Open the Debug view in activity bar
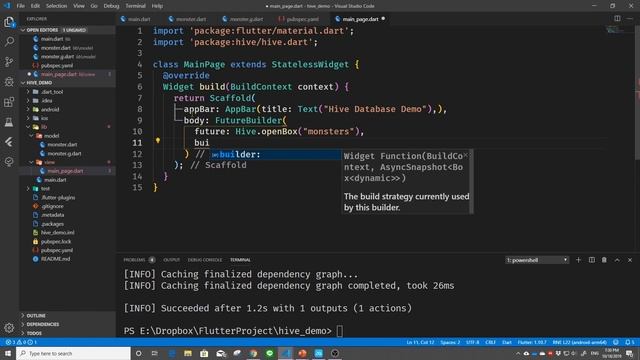The image size is (640, 360). (x=9, y=82)
